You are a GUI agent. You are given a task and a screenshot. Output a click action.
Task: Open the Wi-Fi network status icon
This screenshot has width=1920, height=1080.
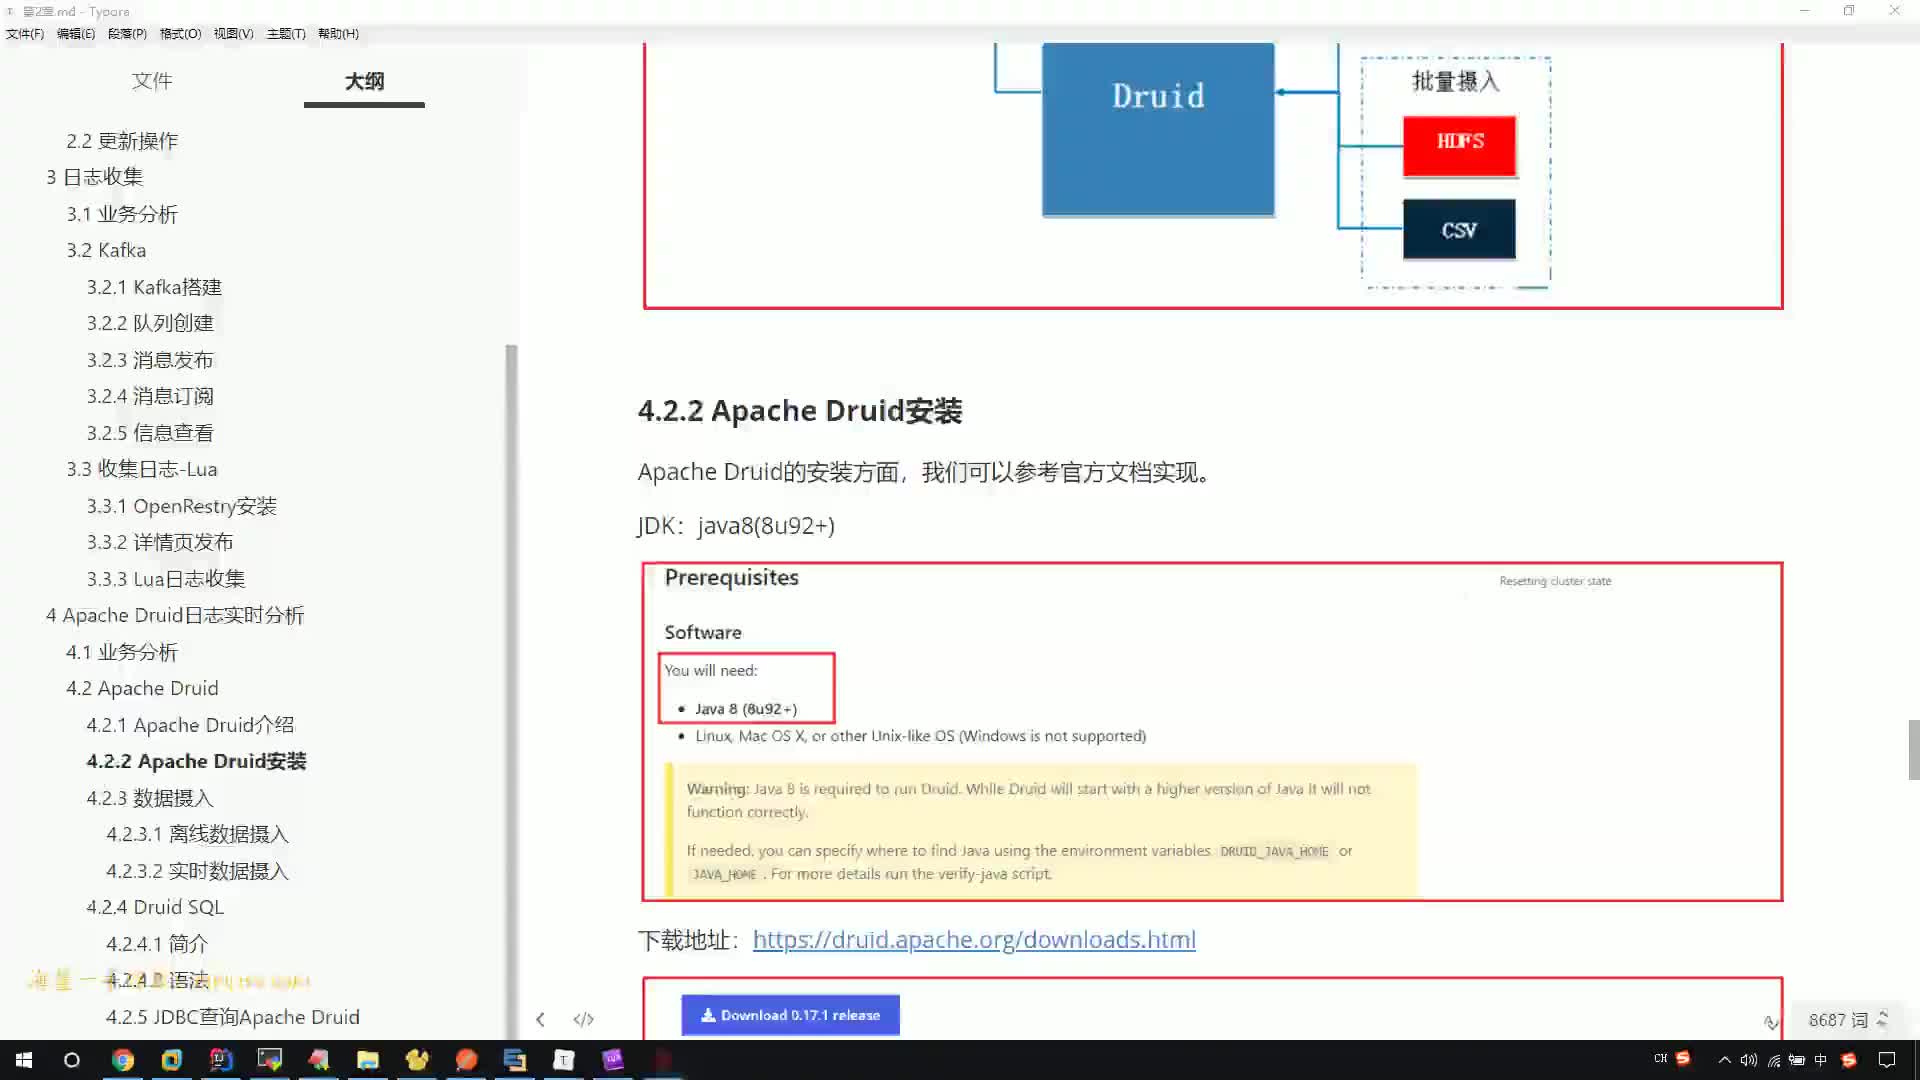[x=1773, y=1060]
